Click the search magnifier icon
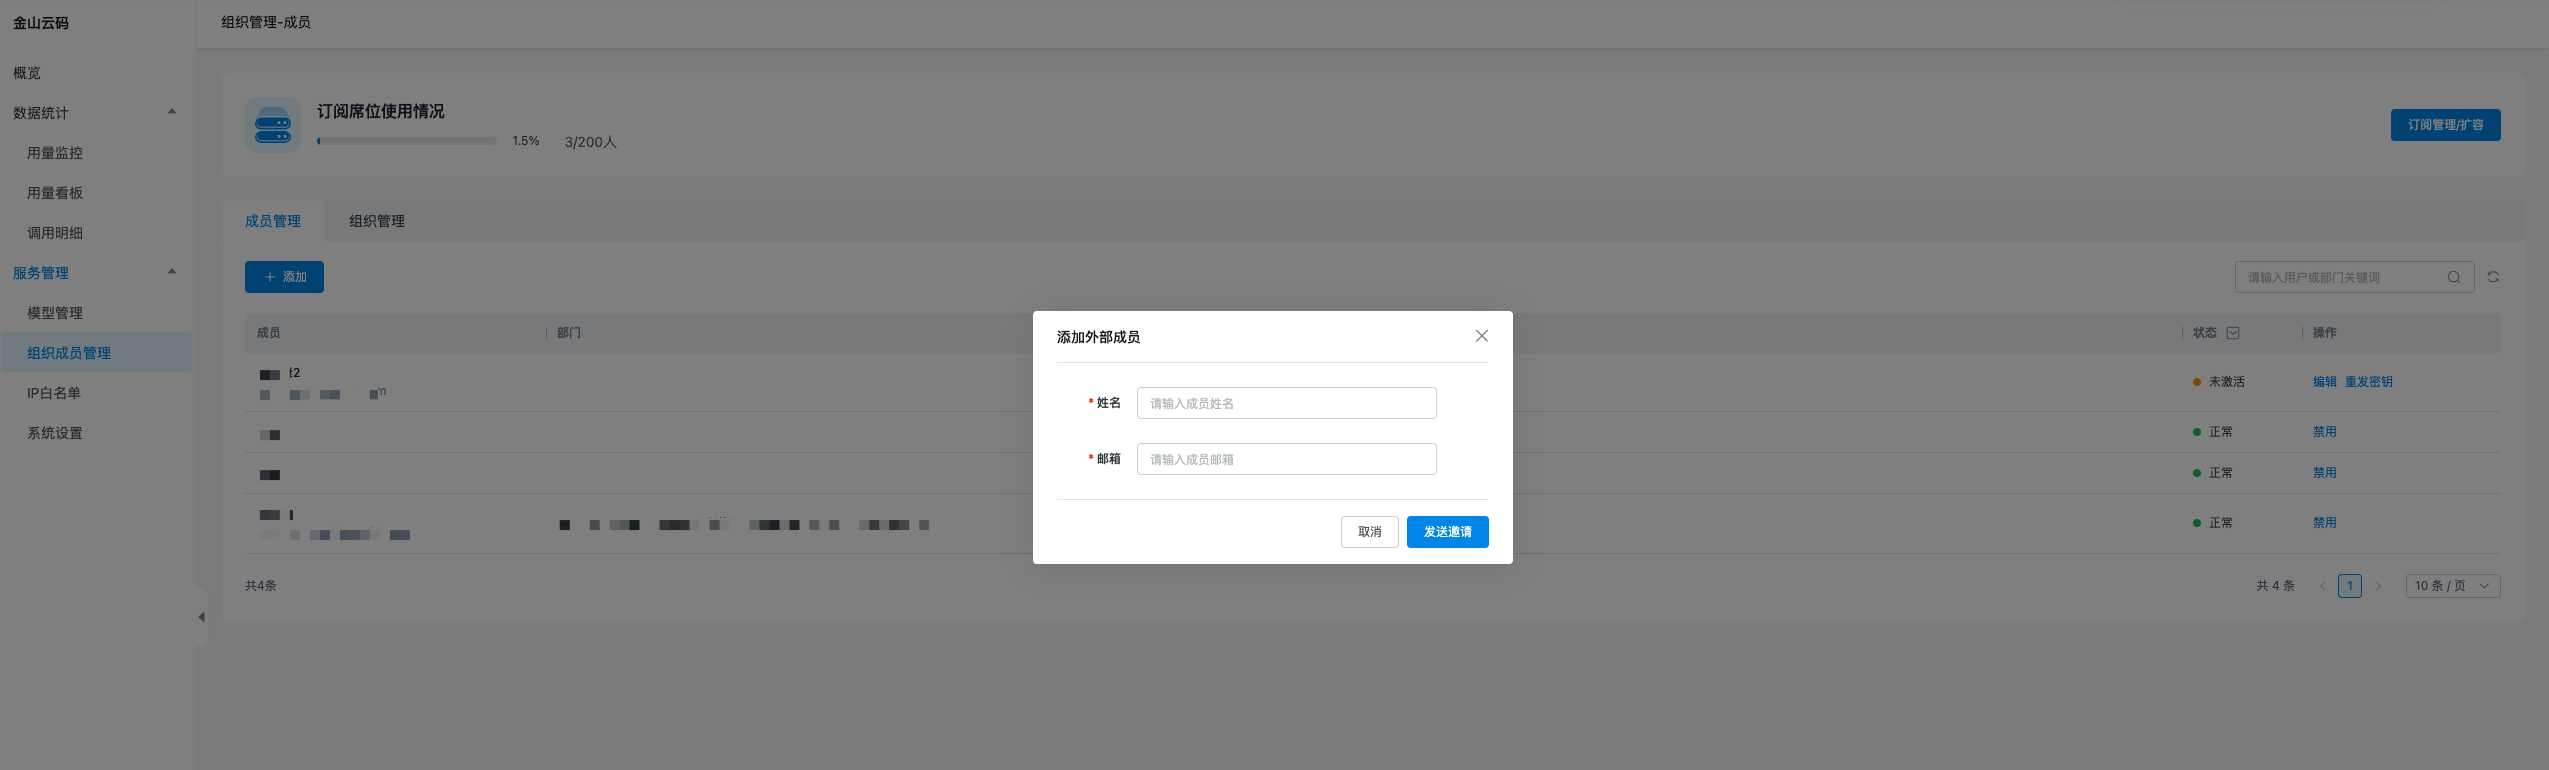 point(2454,277)
